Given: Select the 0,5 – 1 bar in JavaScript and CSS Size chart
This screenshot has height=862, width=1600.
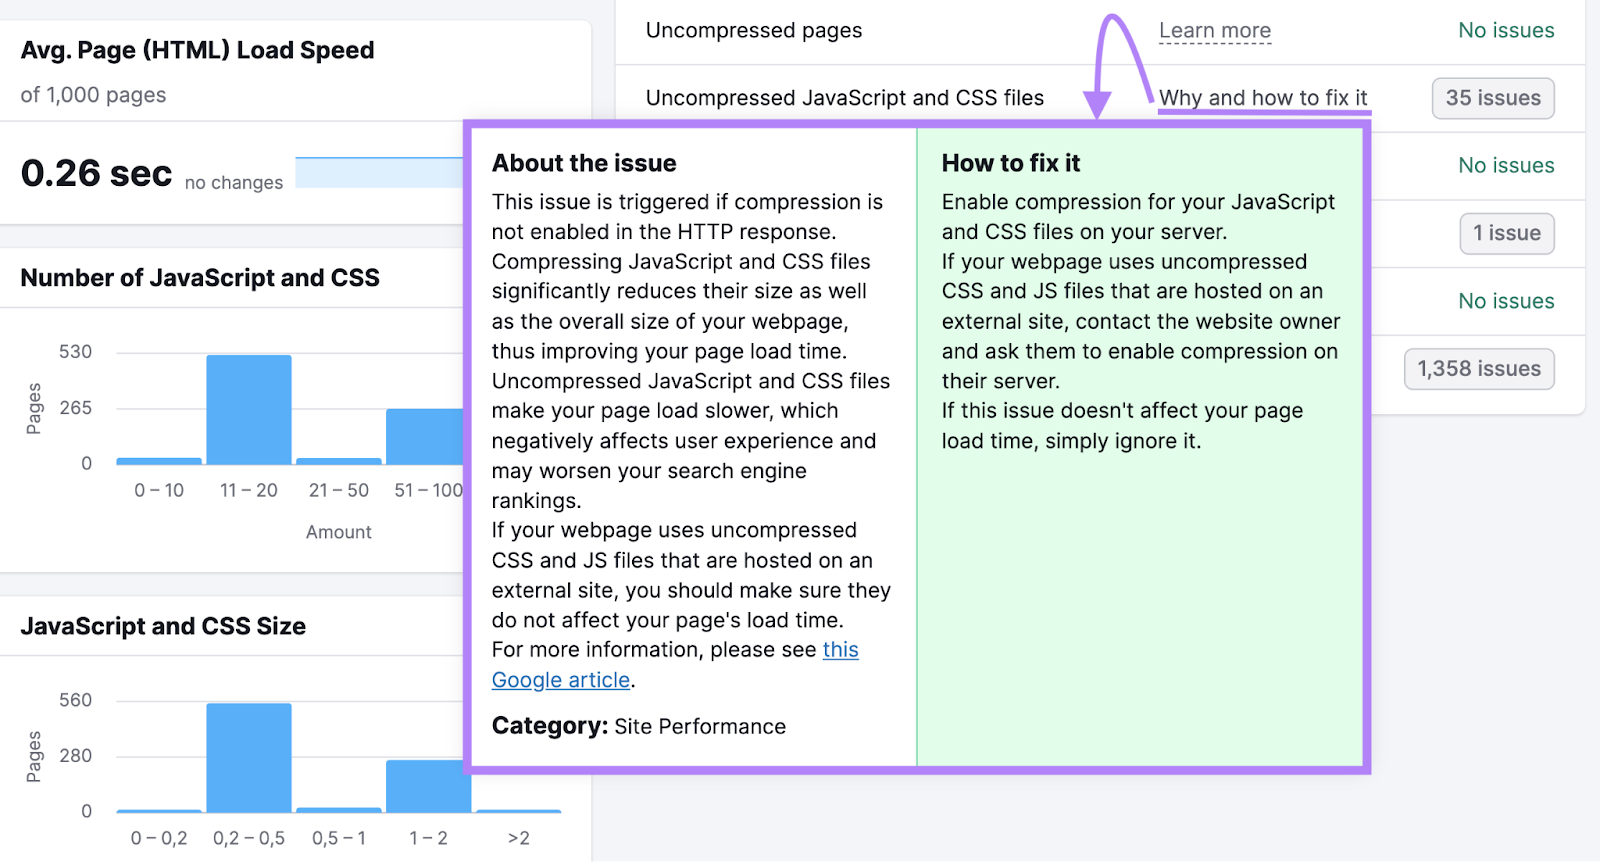Looking at the screenshot, I should tap(339, 809).
